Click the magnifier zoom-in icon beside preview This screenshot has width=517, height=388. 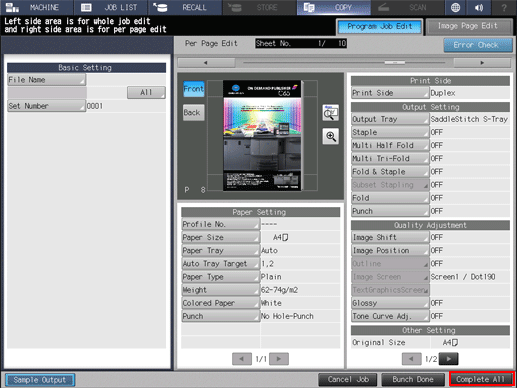pos(331,136)
